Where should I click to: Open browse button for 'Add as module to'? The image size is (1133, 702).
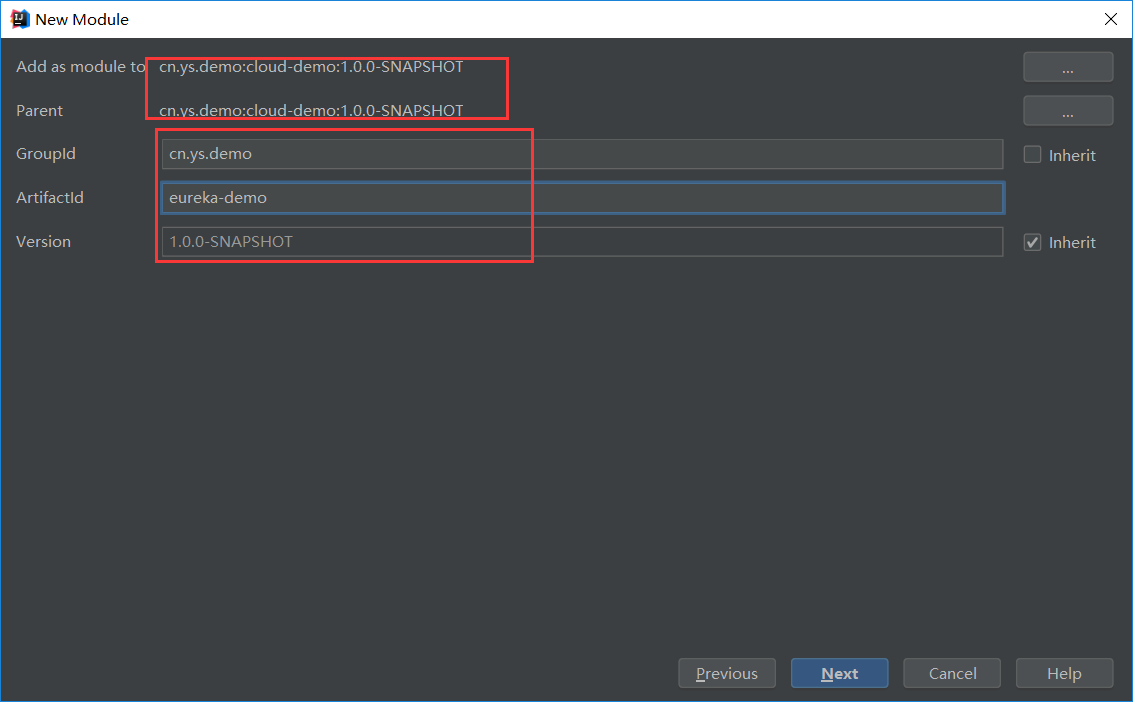pyautogui.click(x=1068, y=67)
